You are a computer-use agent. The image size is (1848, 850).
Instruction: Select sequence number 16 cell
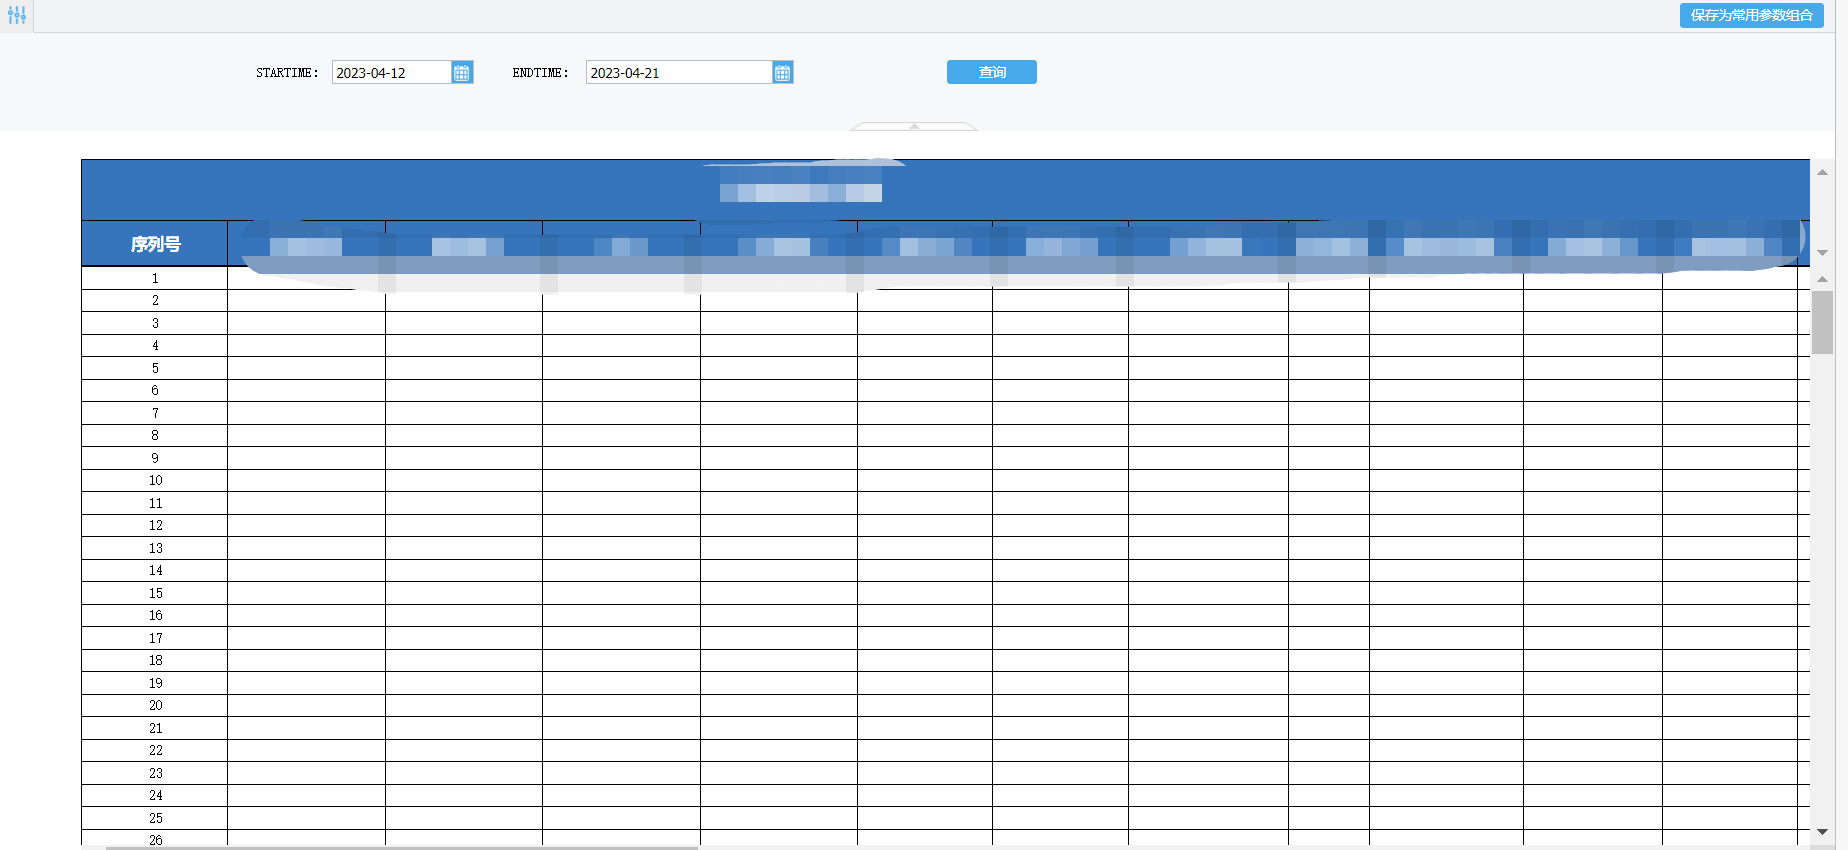click(155, 615)
